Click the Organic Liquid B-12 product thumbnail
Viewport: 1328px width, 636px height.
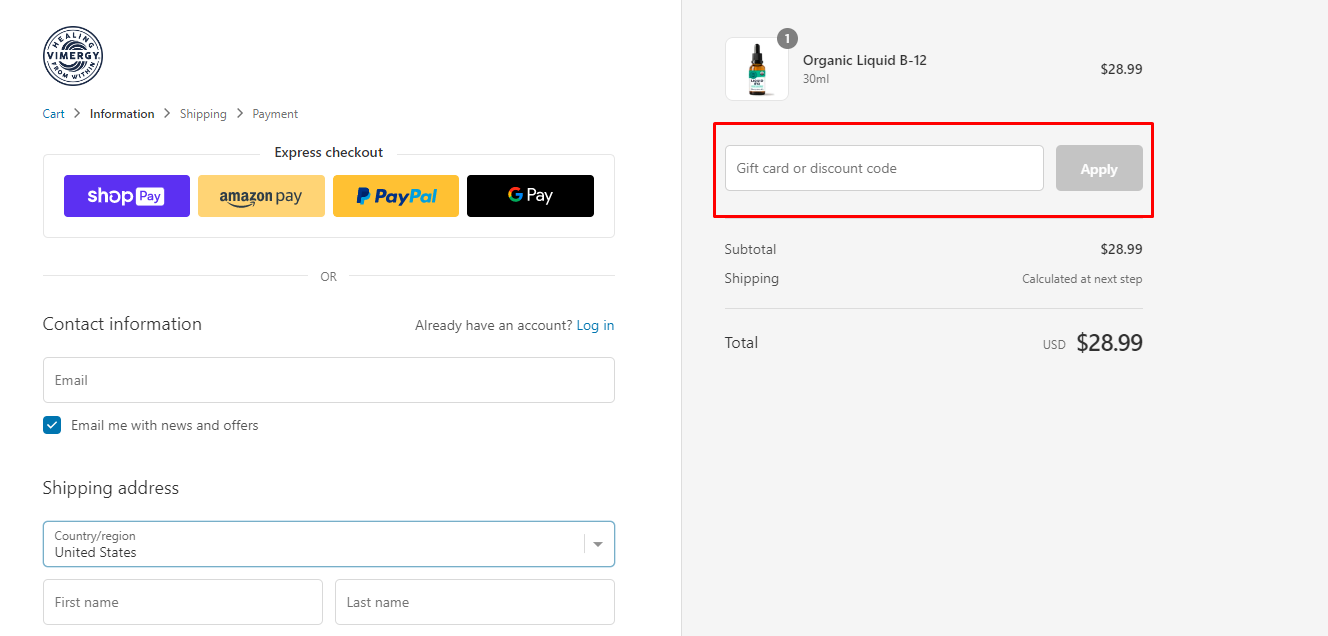click(757, 69)
